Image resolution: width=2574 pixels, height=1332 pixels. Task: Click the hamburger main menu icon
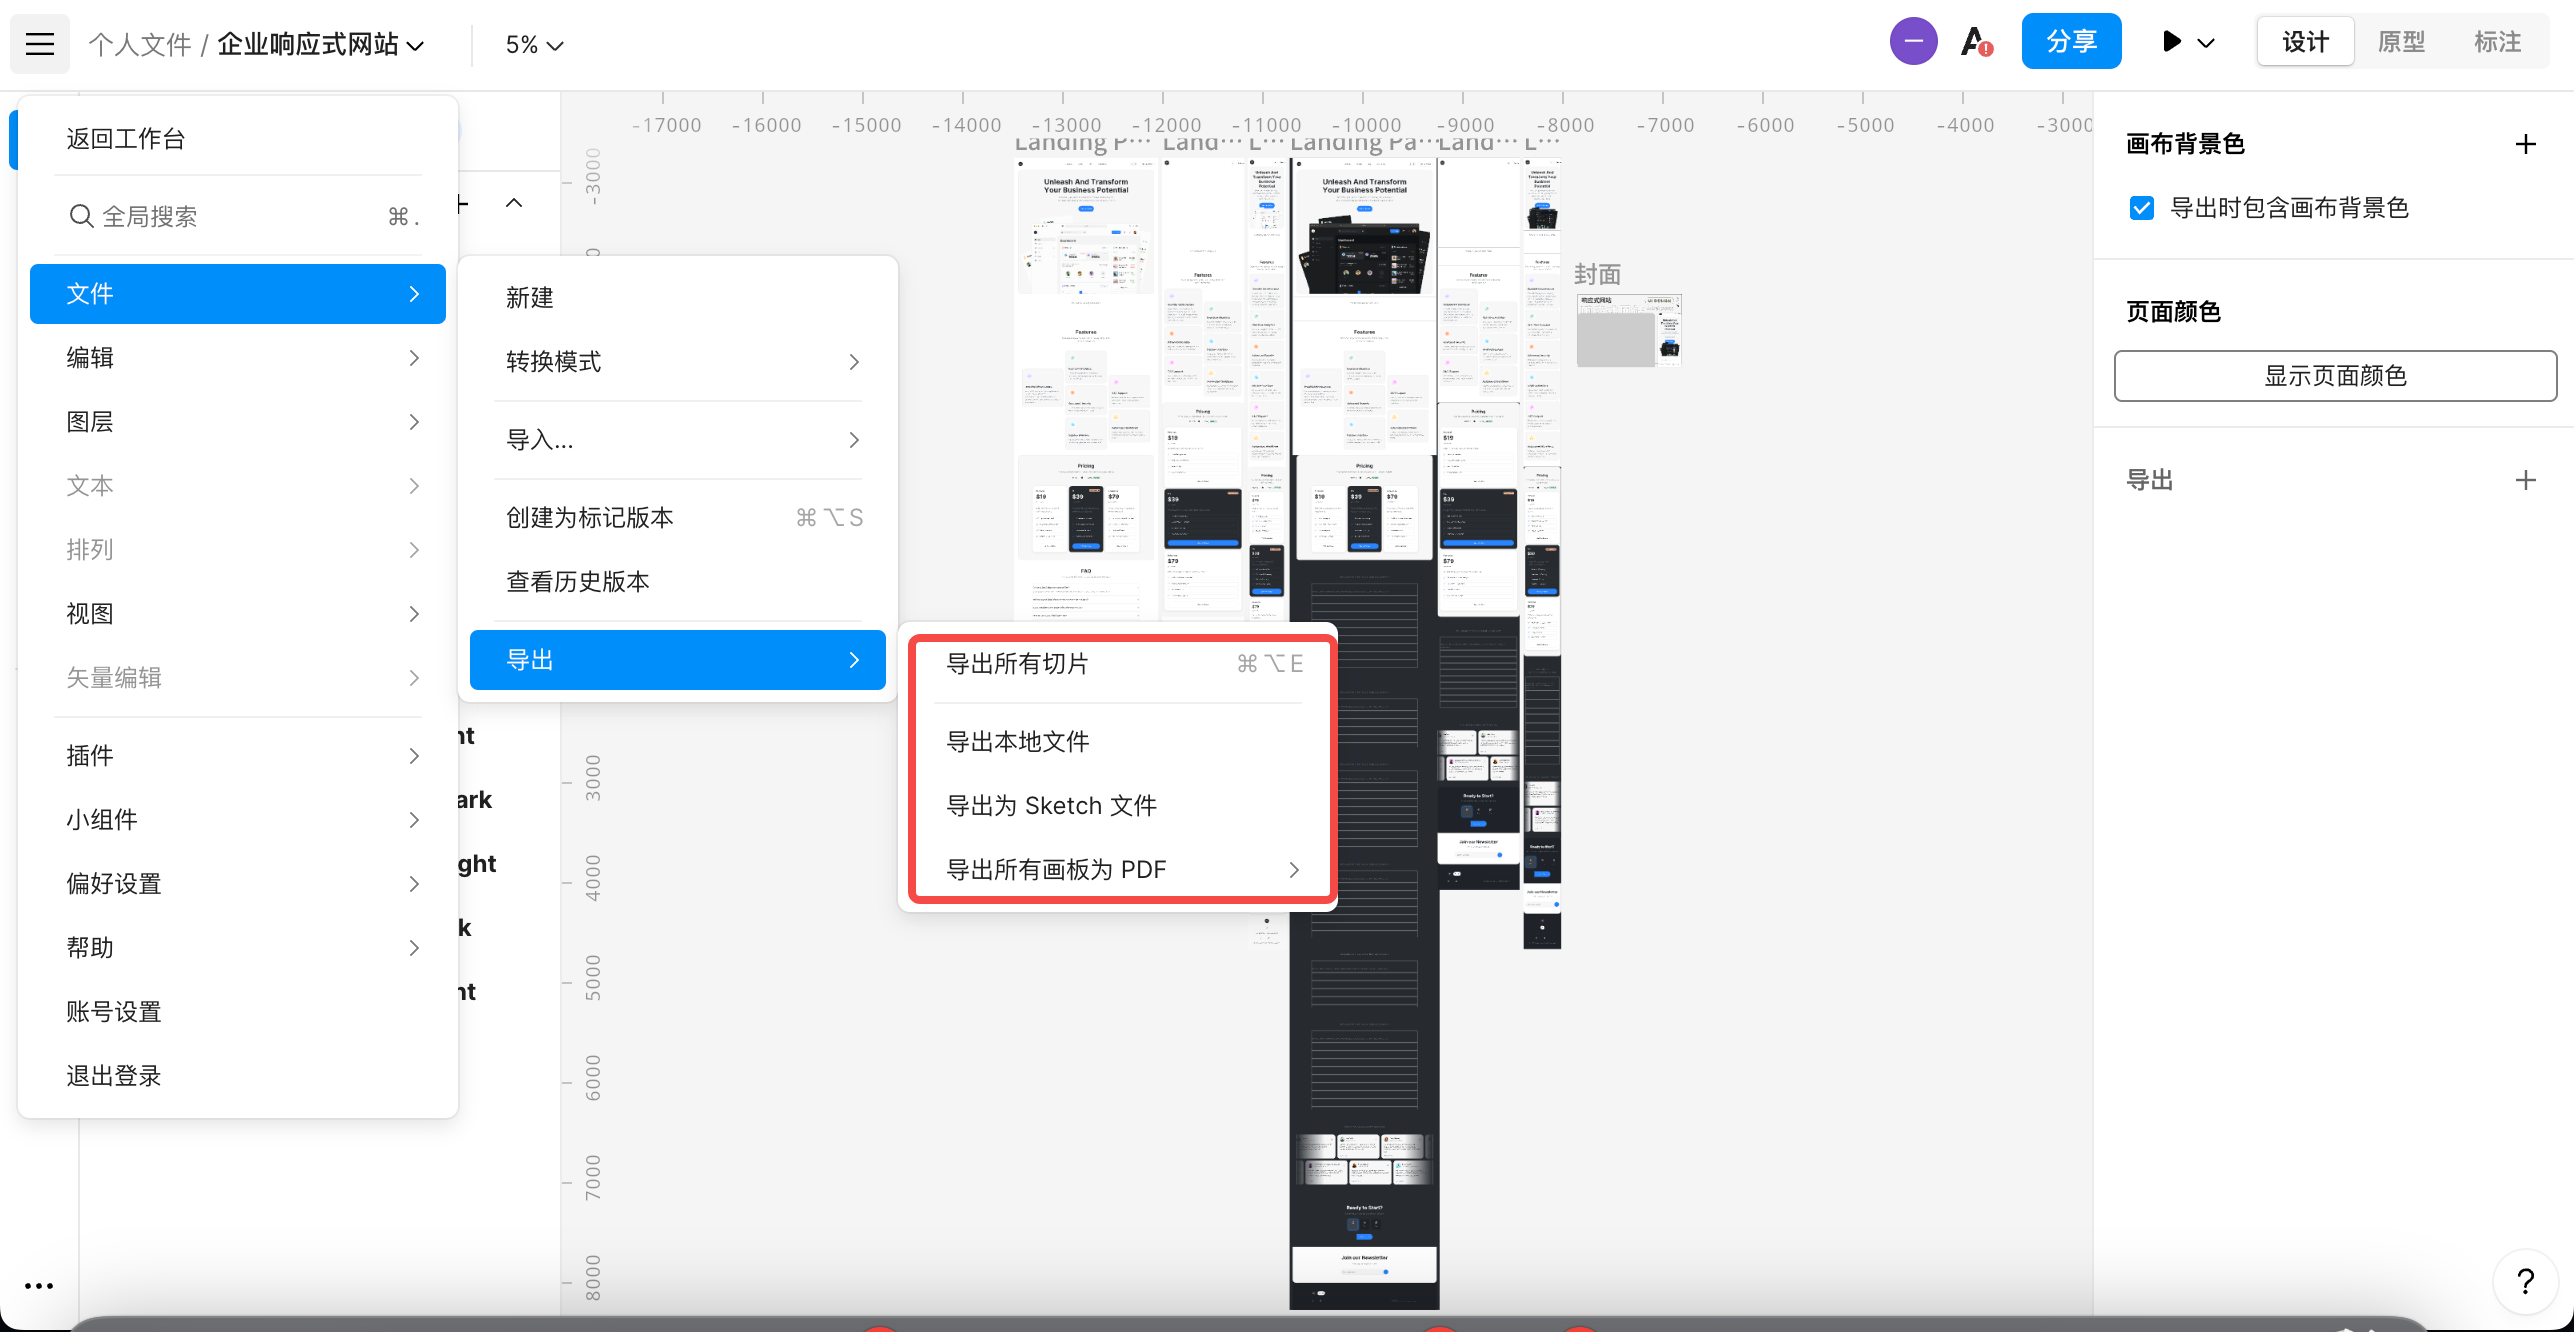(x=40, y=44)
